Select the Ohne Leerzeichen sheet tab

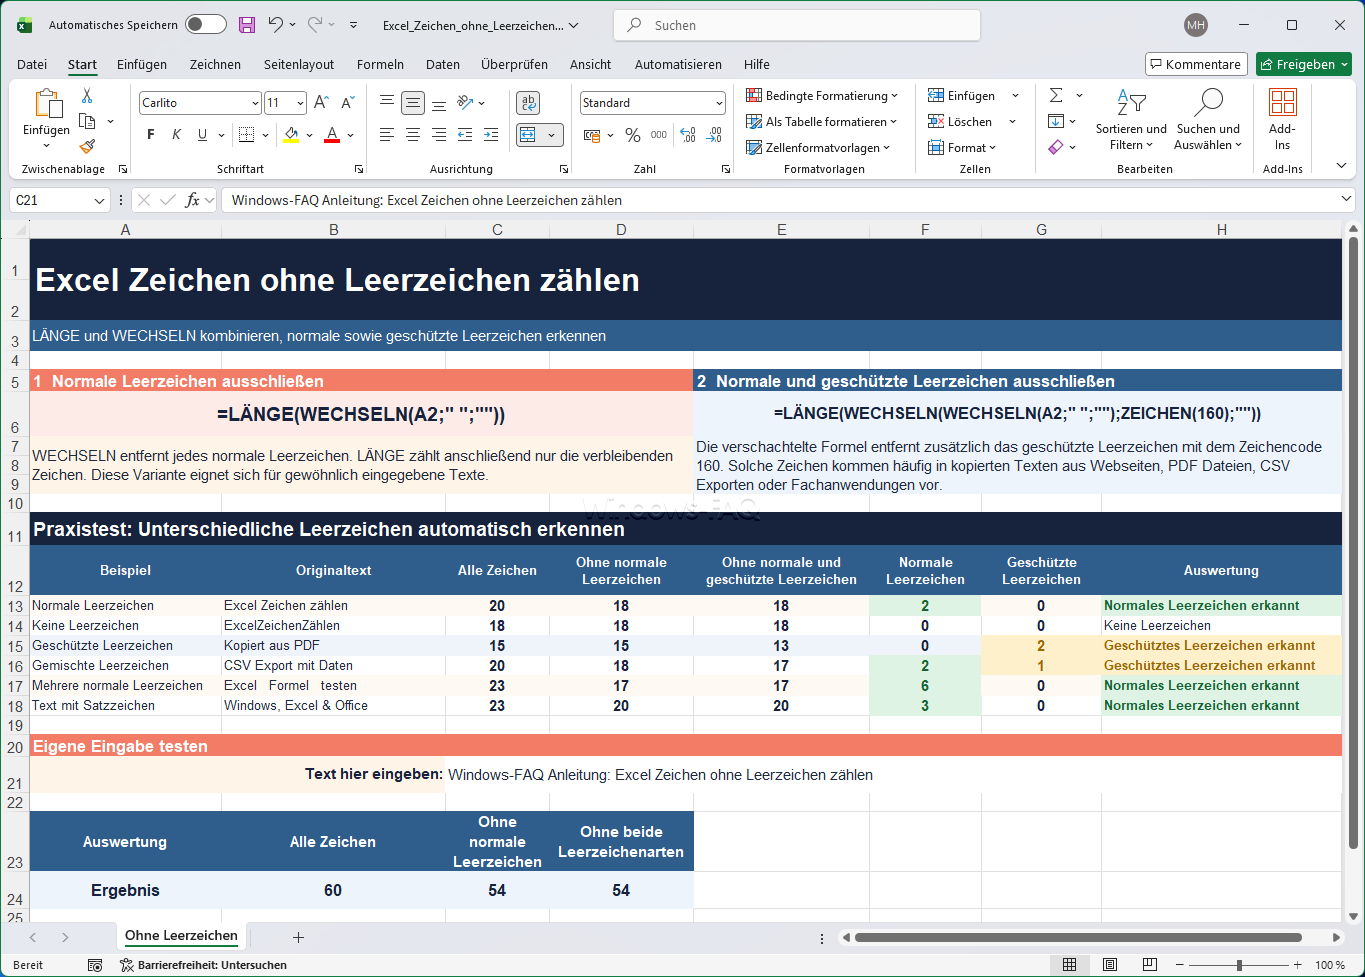pos(181,936)
